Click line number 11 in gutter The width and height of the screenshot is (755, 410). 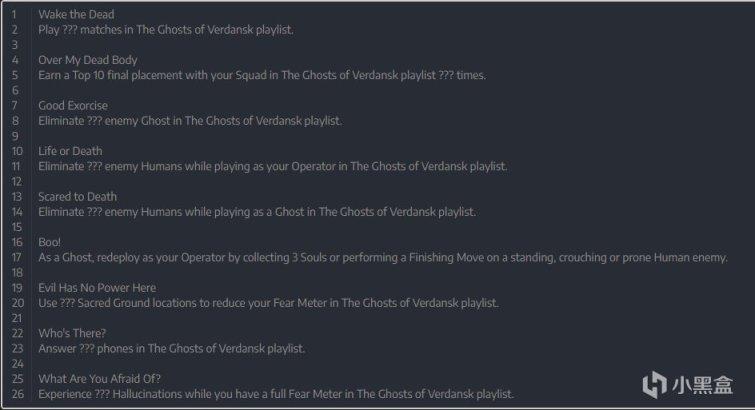[x=16, y=167]
